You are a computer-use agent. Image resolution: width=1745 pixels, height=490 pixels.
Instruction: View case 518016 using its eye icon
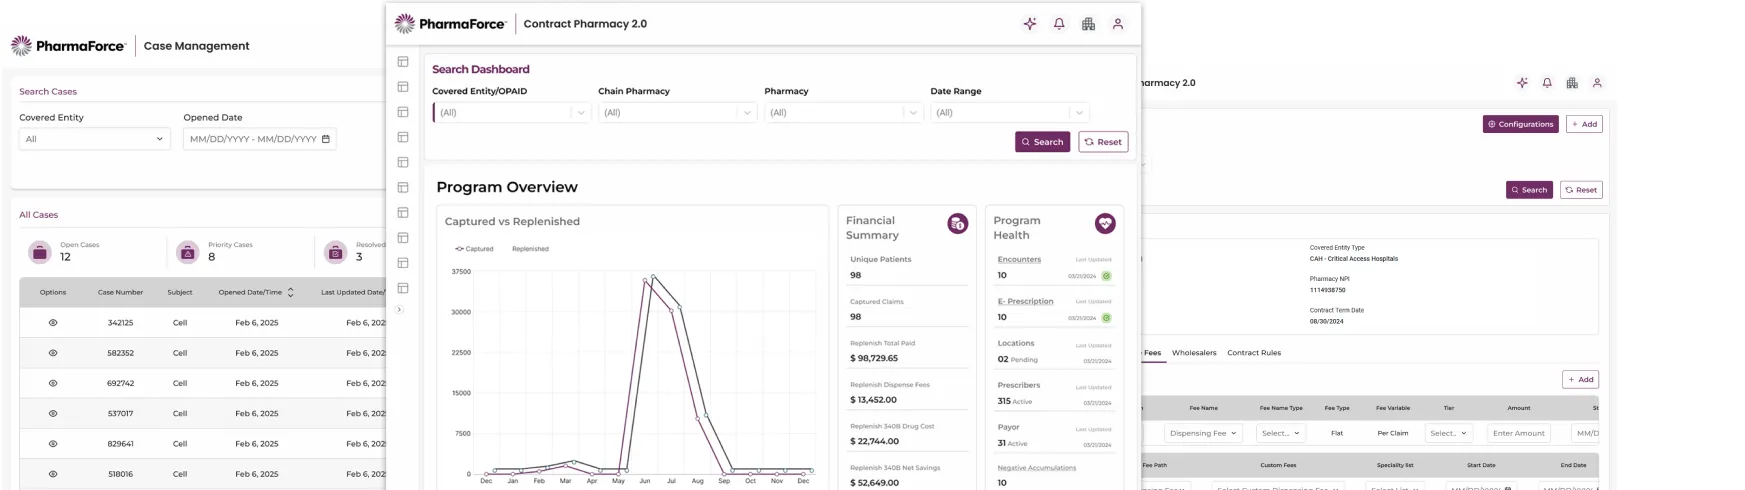[x=53, y=474]
